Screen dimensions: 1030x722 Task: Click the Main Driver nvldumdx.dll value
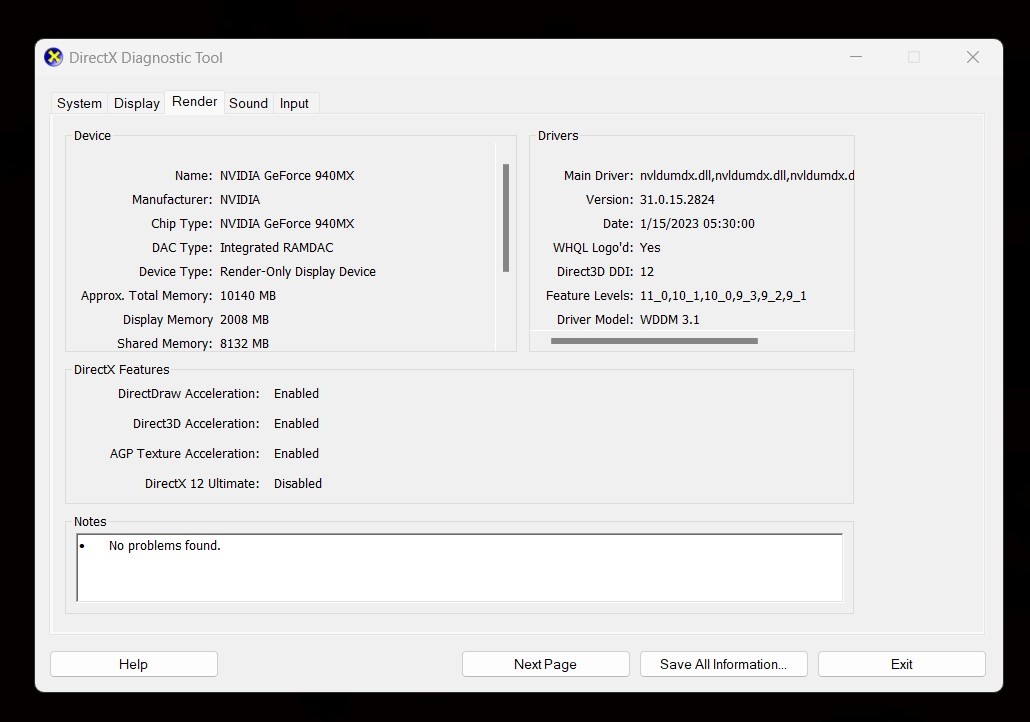tap(747, 175)
